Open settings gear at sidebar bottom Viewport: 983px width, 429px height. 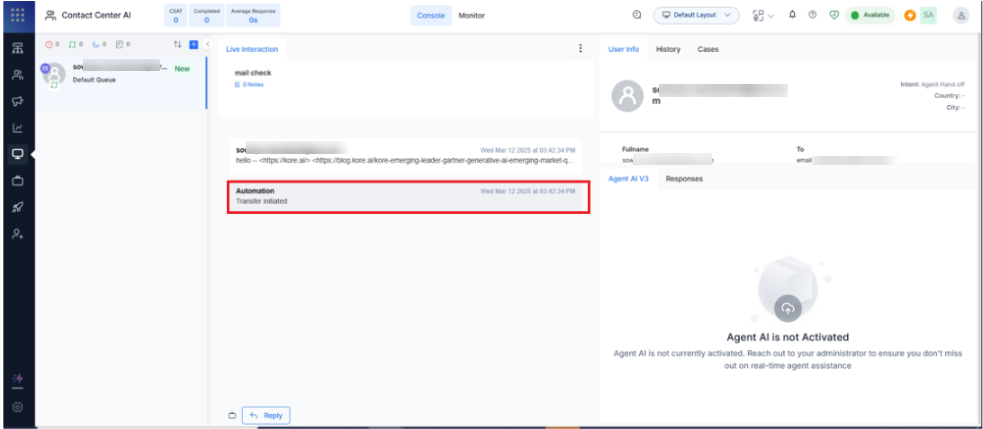(17, 407)
